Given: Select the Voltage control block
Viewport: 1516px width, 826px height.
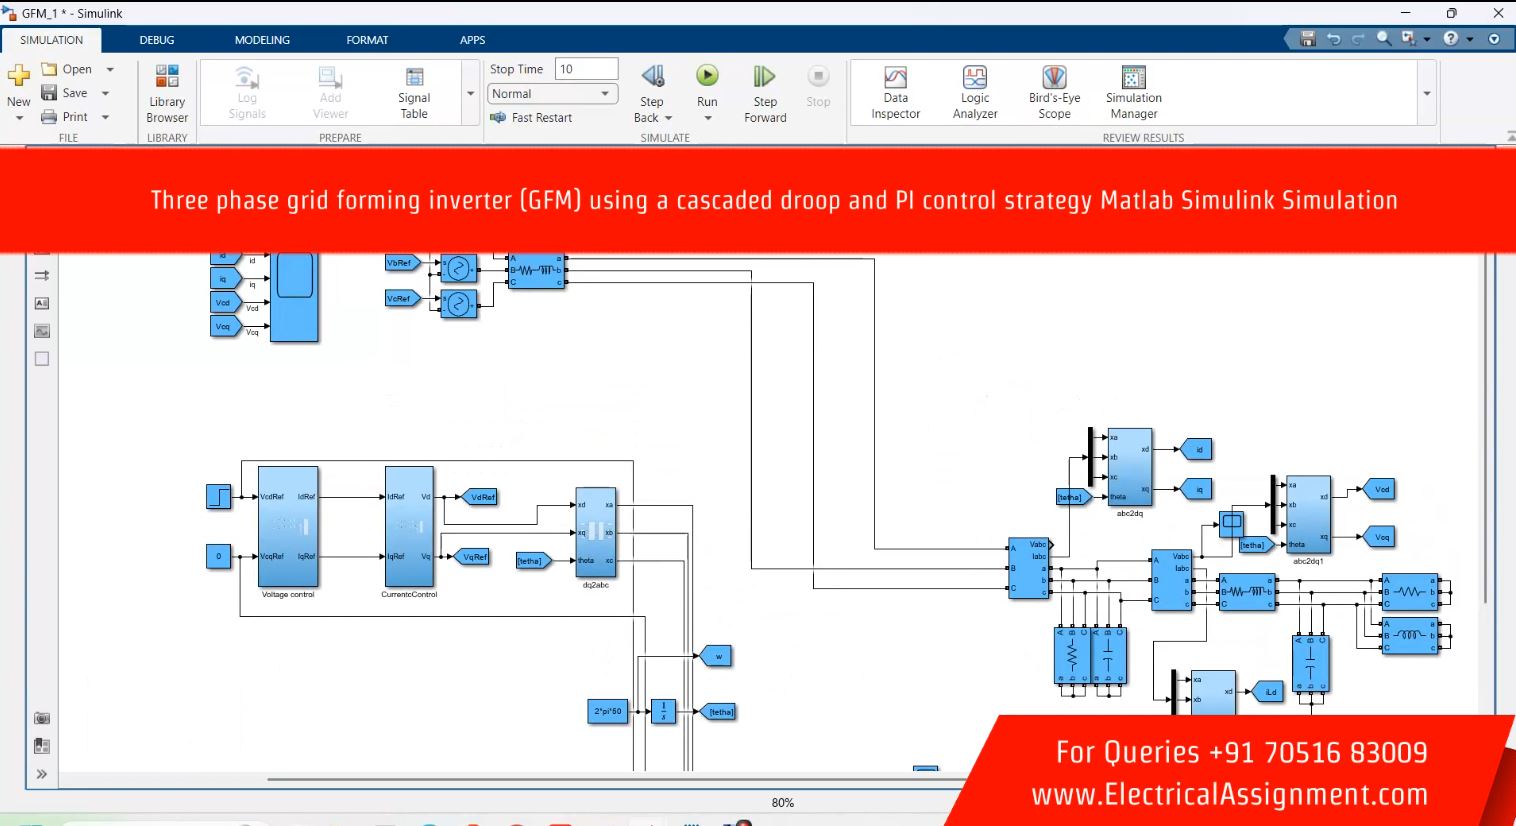Looking at the screenshot, I should click(x=288, y=527).
